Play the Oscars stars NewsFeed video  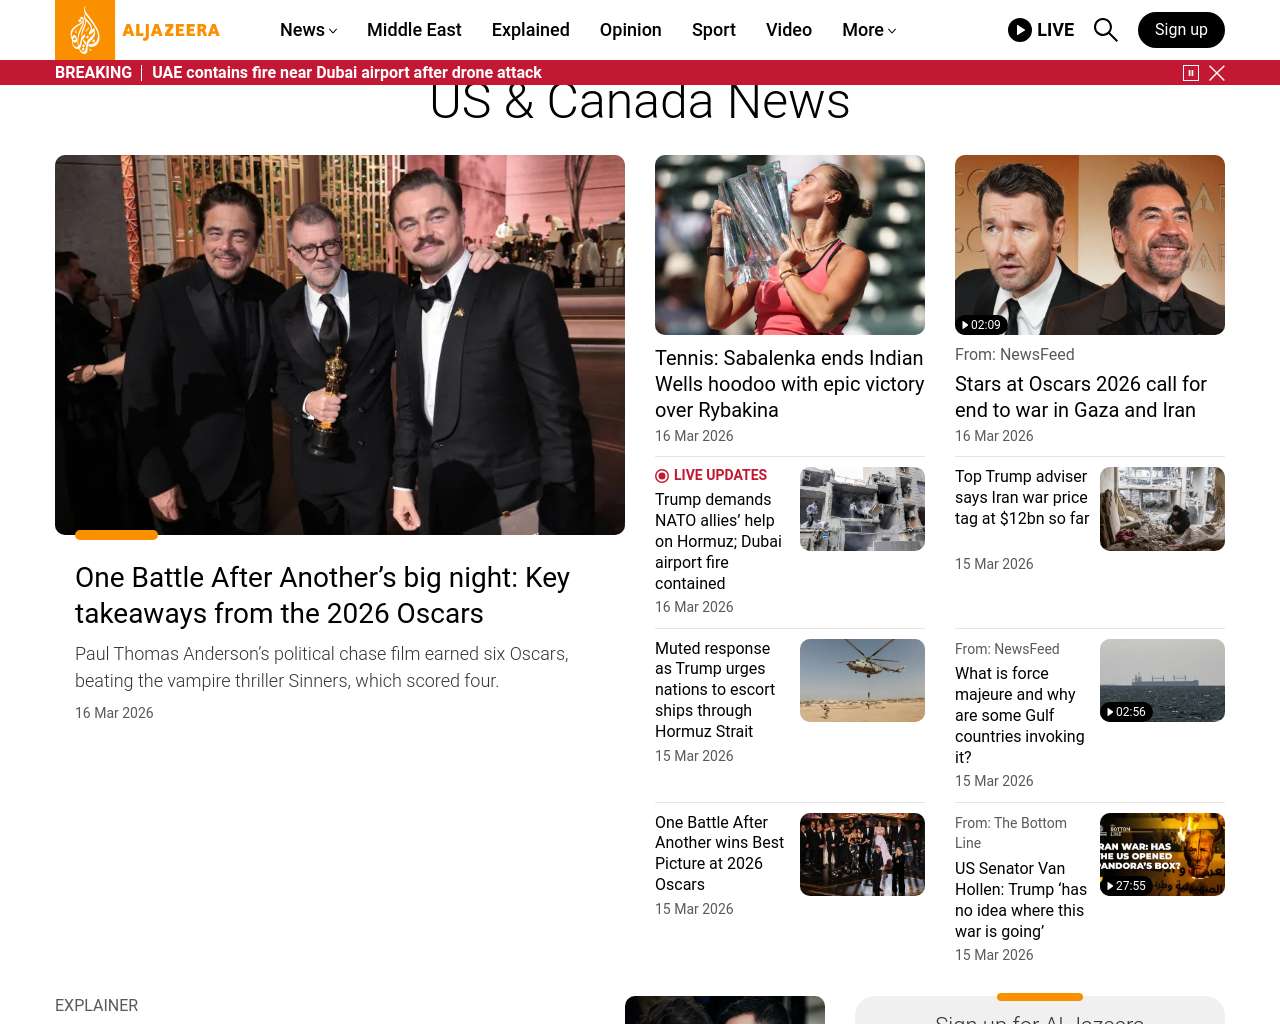point(1090,245)
